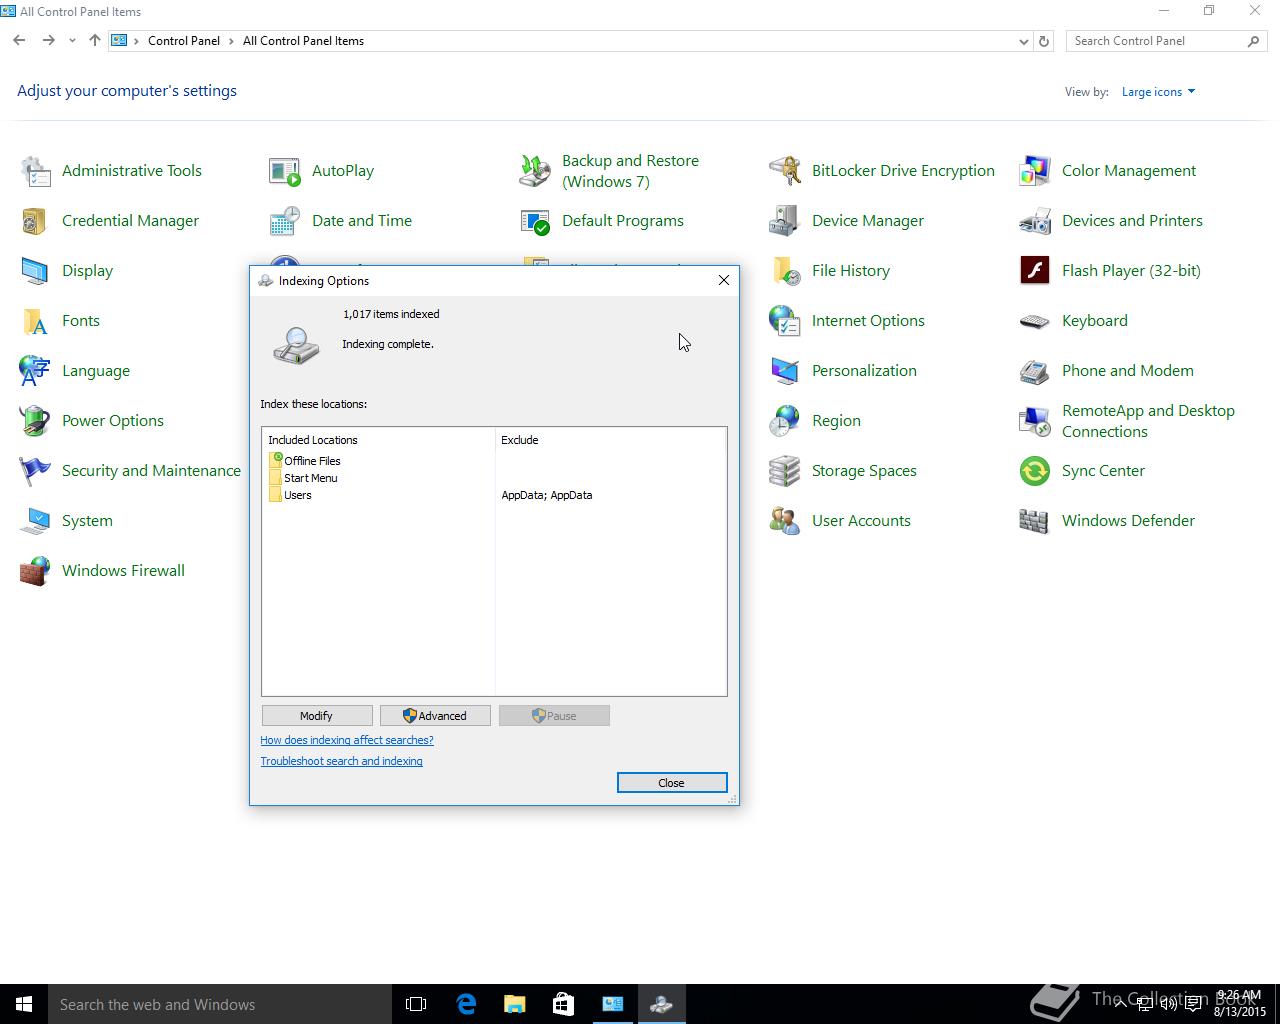Expand the address bar history dropdown
Image resolution: width=1280 pixels, height=1024 pixels.
tap(1023, 41)
